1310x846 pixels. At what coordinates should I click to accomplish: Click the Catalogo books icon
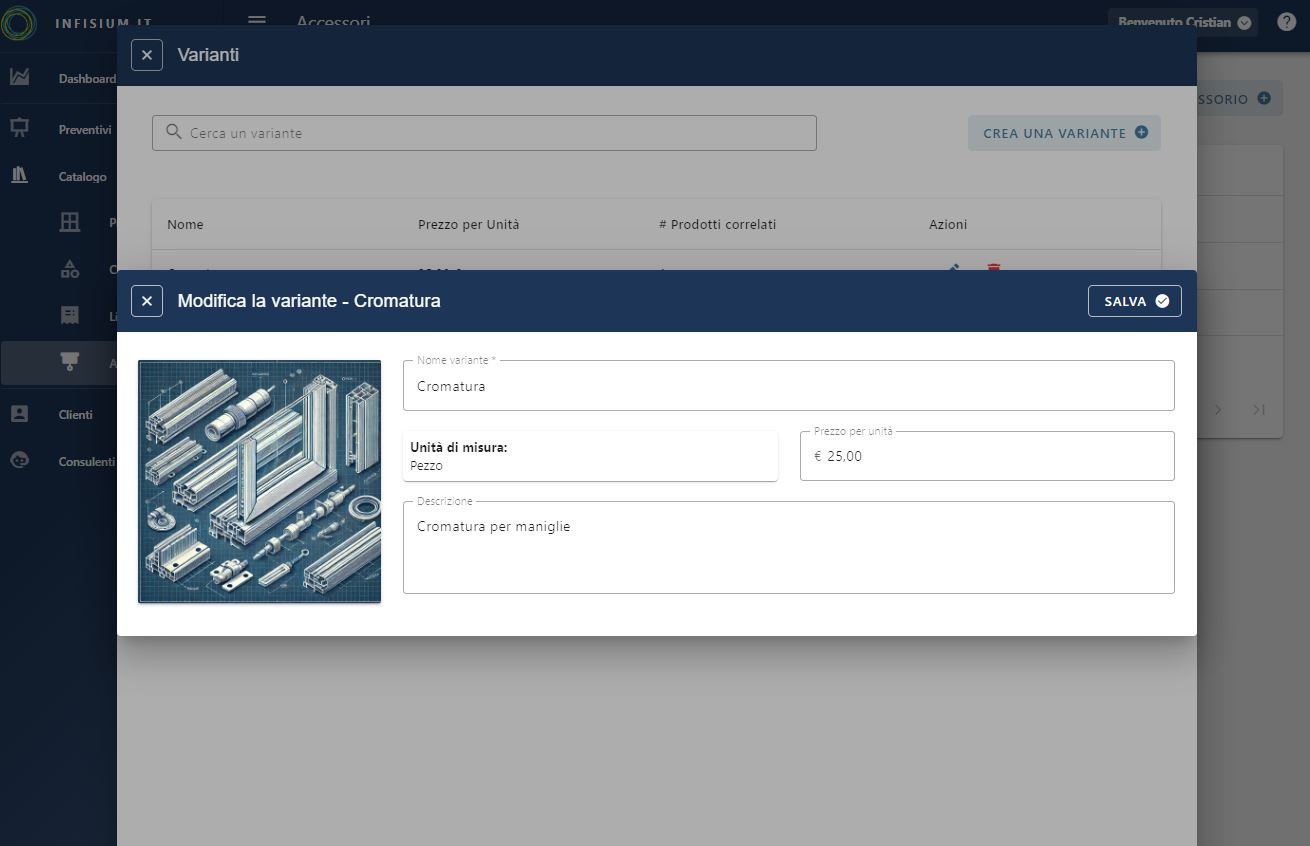pos(19,176)
